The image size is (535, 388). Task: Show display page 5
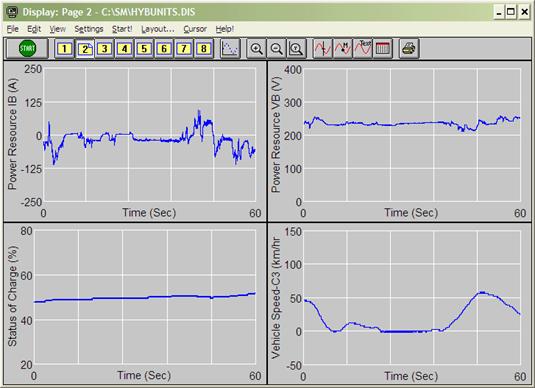(144, 49)
